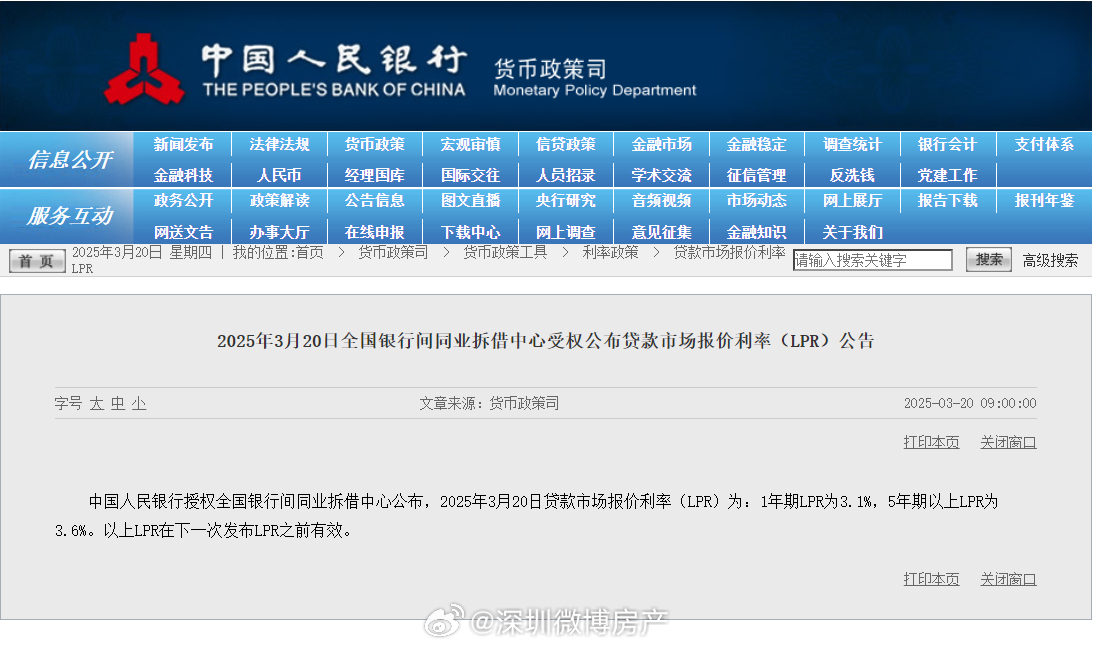Click the People's Bank of China red logo
This screenshot has height=648, width=1095.
pos(145,69)
